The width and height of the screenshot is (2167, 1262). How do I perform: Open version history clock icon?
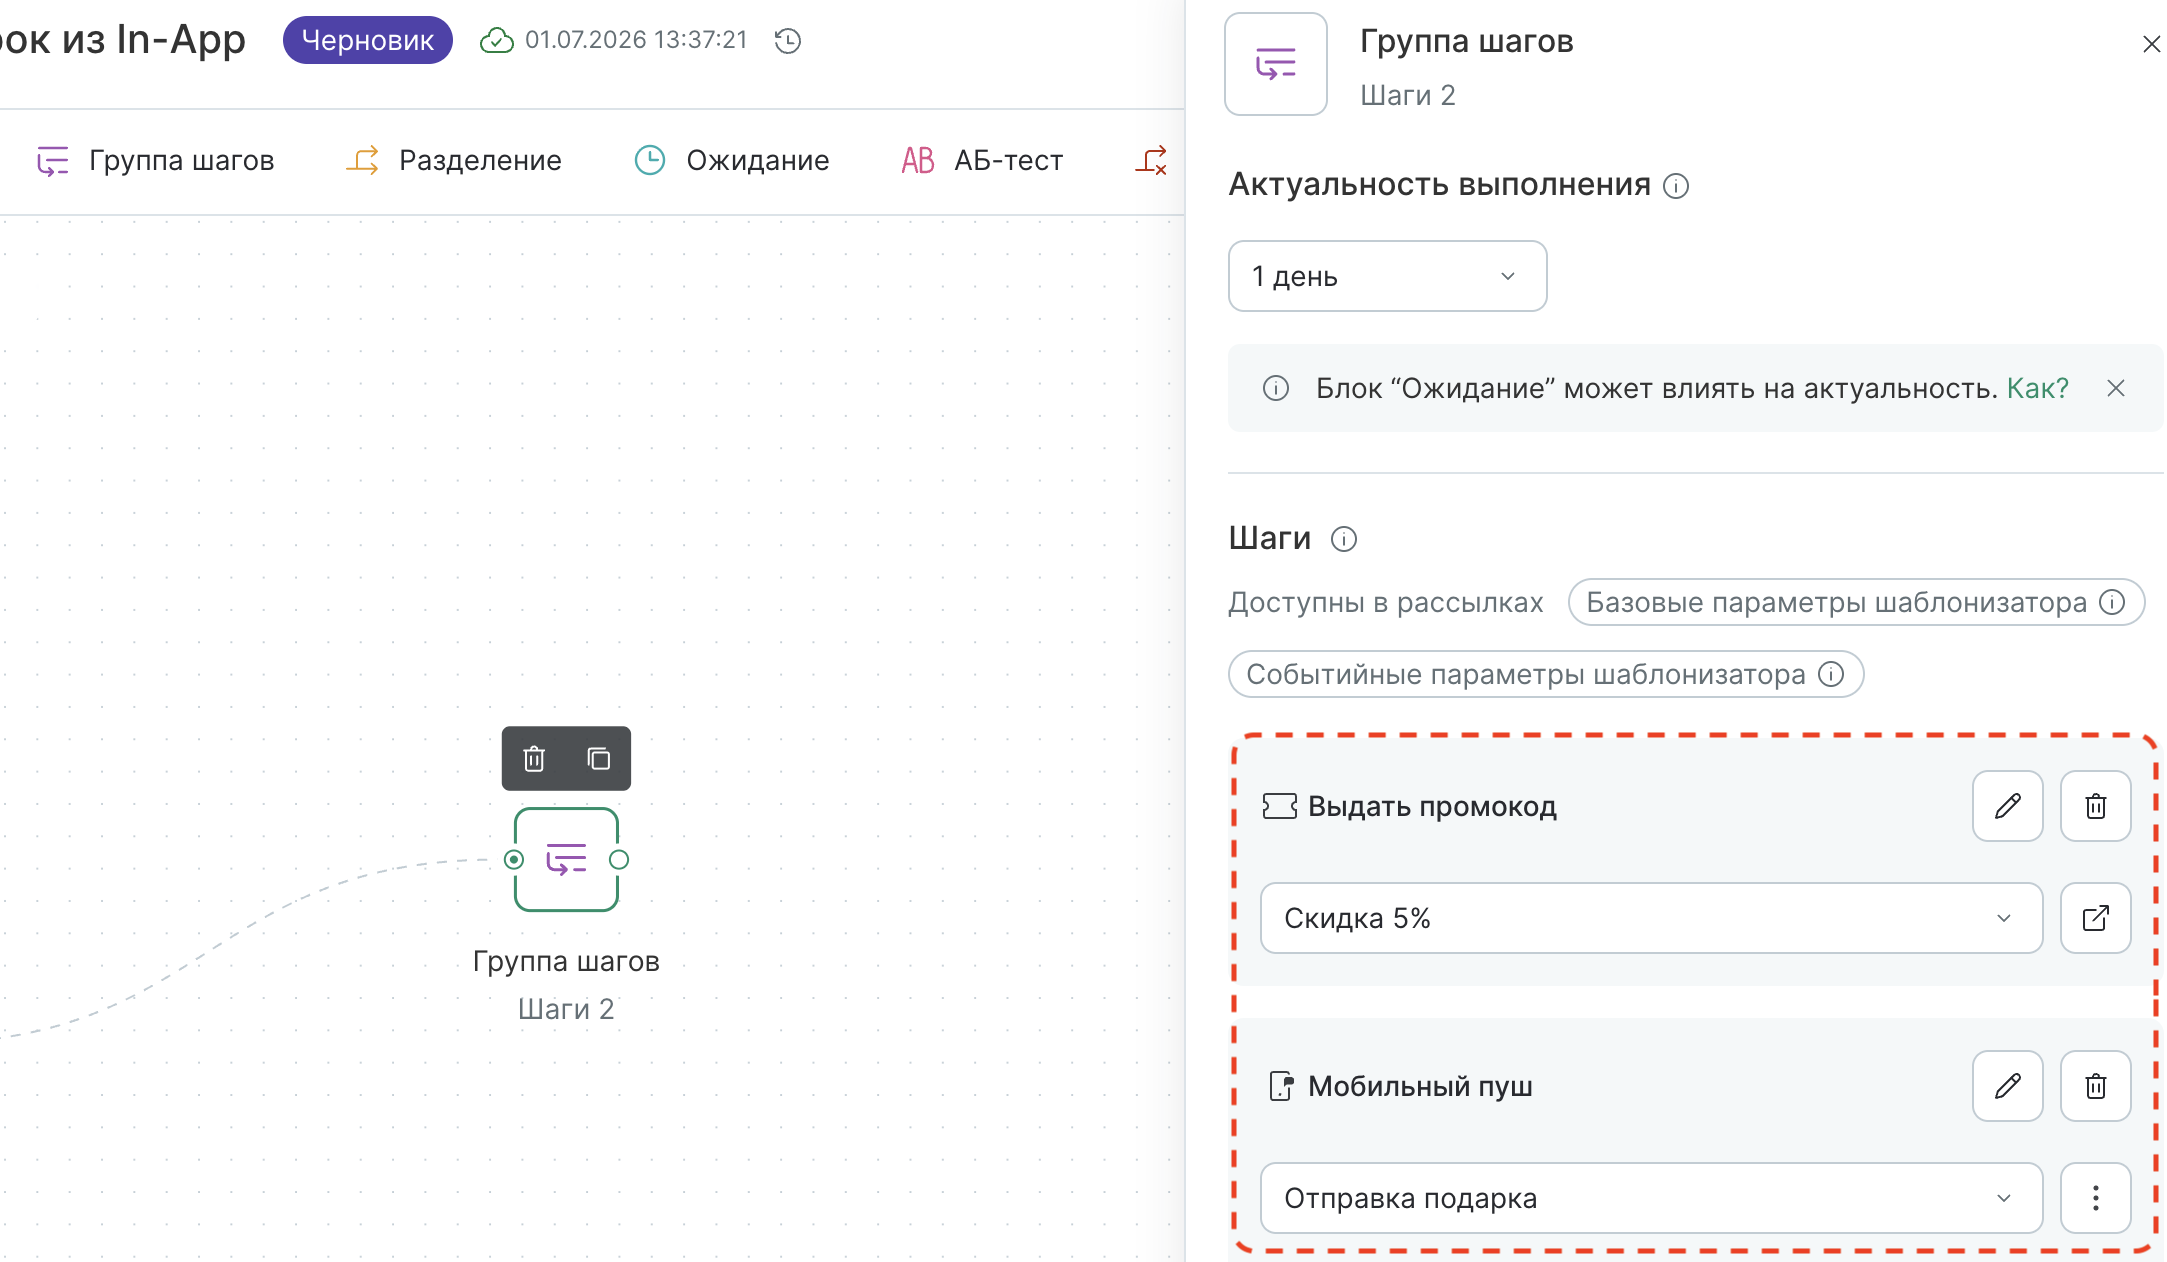pos(788,41)
